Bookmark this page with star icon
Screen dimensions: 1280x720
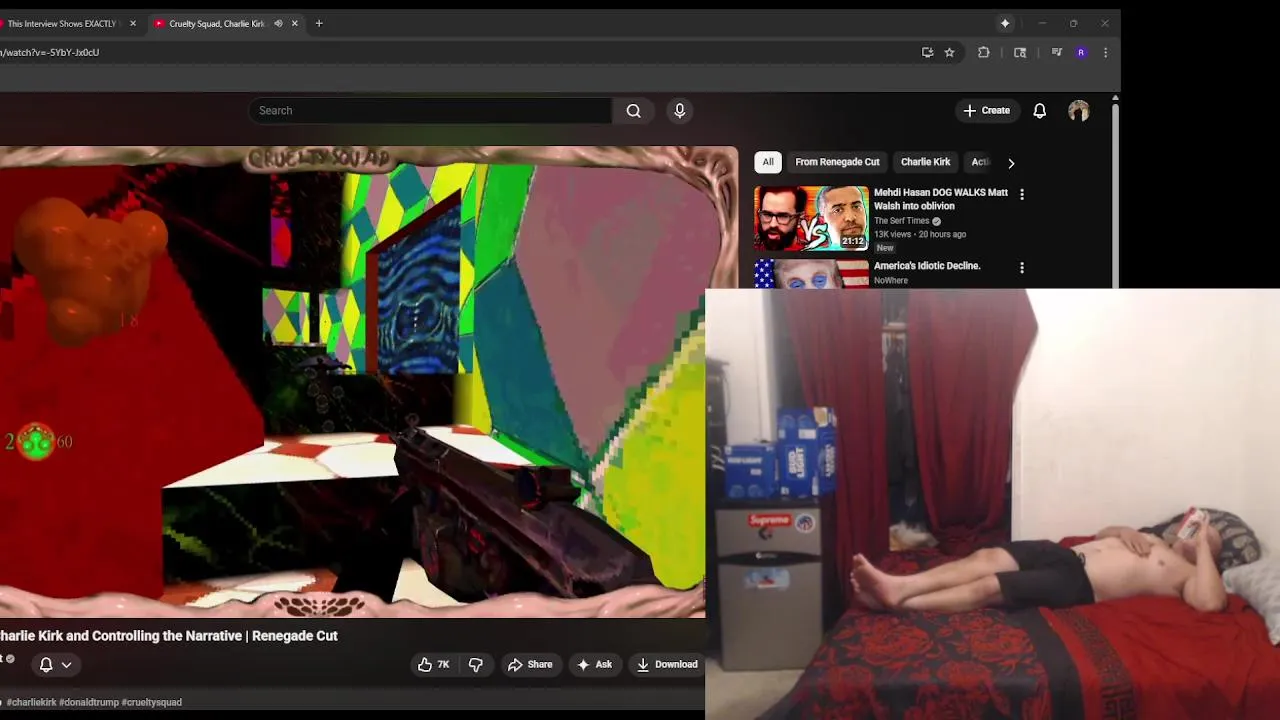949,52
